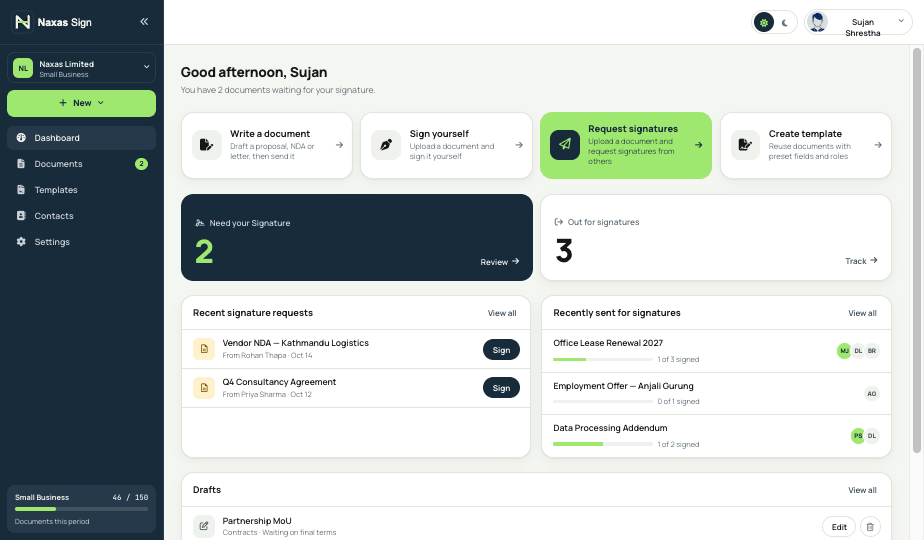Image resolution: width=924 pixels, height=540 pixels.
Task: View all recently sent for signatures
Action: 862,313
